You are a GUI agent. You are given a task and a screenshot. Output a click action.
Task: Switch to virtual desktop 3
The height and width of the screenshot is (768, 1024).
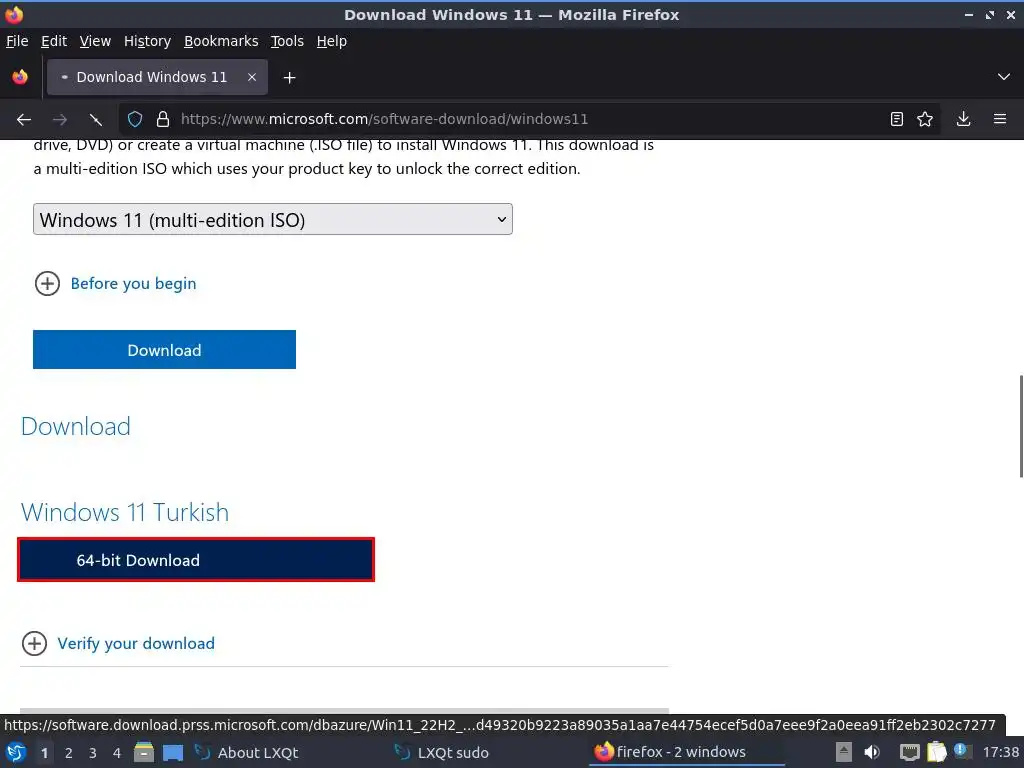93,753
